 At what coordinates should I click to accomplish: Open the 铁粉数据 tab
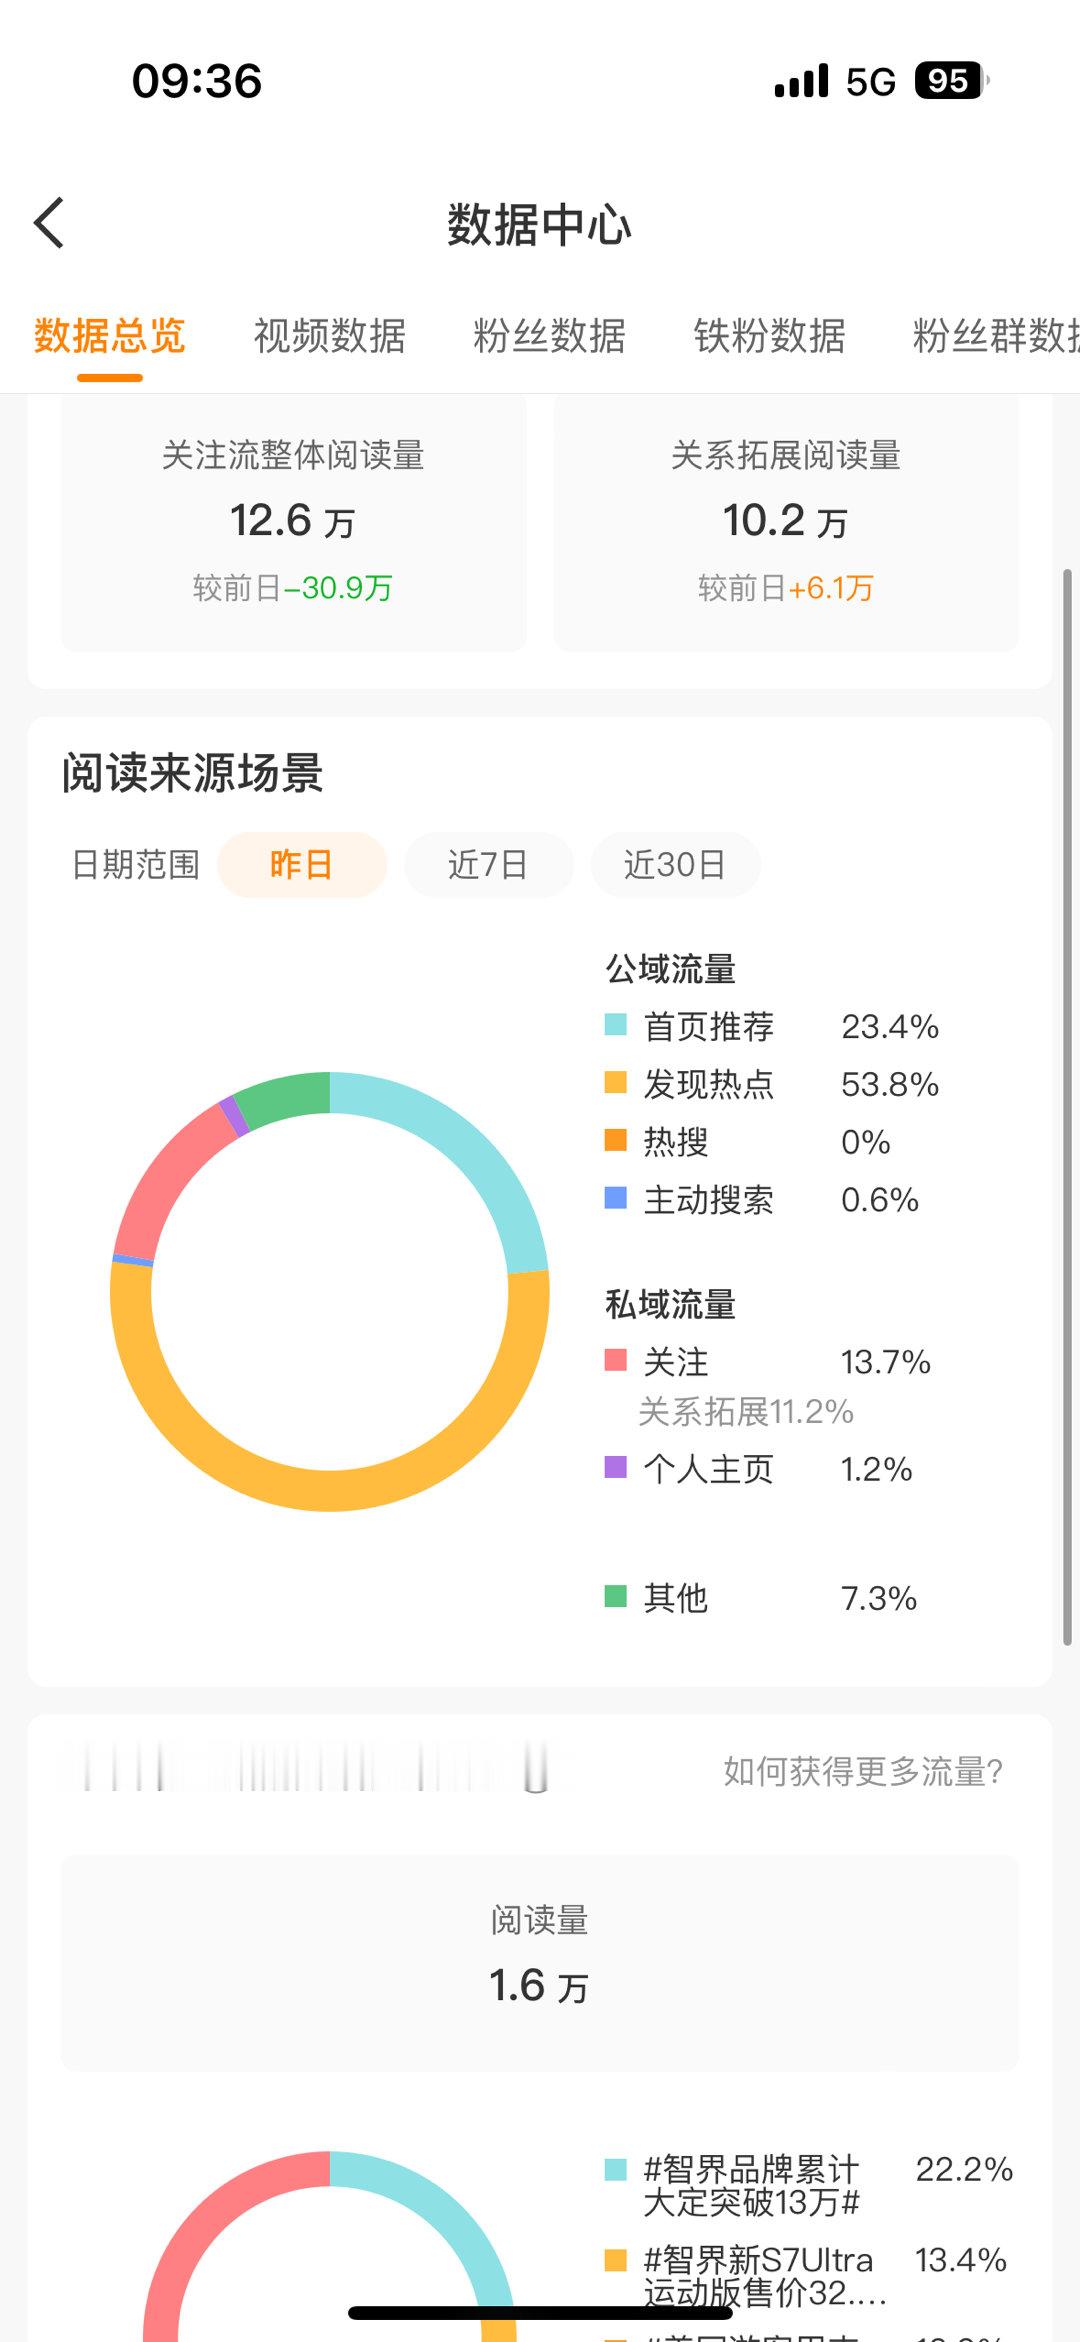[x=770, y=336]
